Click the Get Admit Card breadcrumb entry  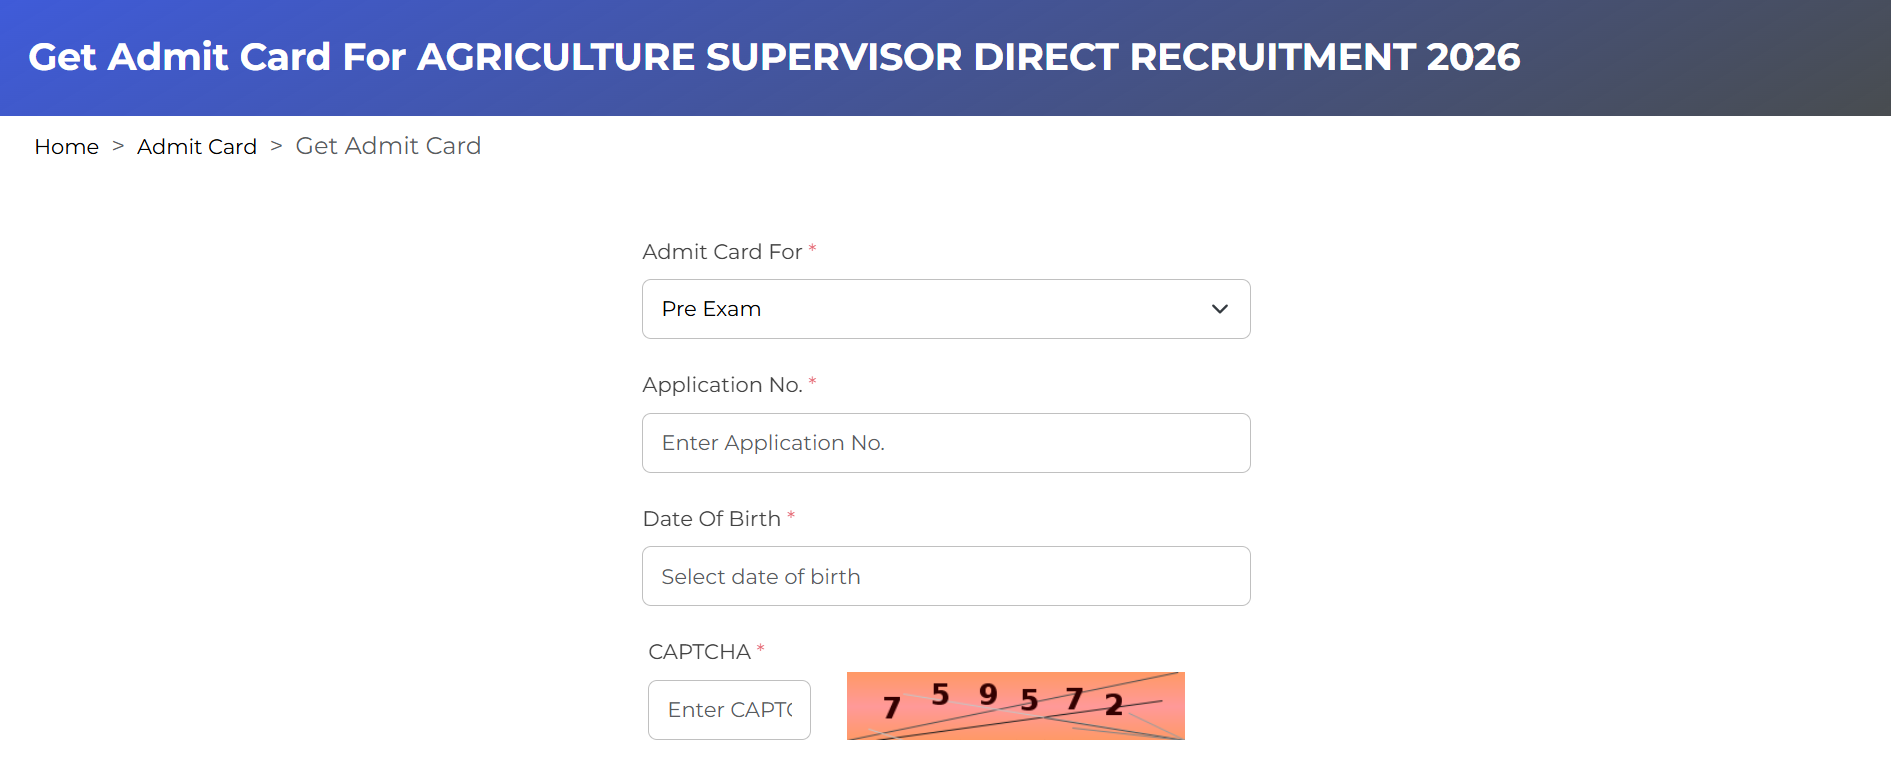coord(388,145)
